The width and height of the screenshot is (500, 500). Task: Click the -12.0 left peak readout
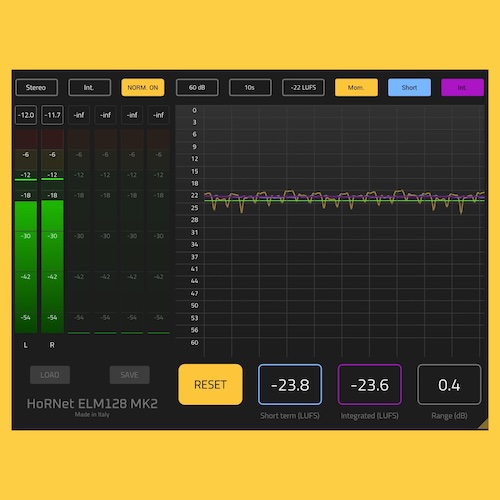tap(26, 115)
